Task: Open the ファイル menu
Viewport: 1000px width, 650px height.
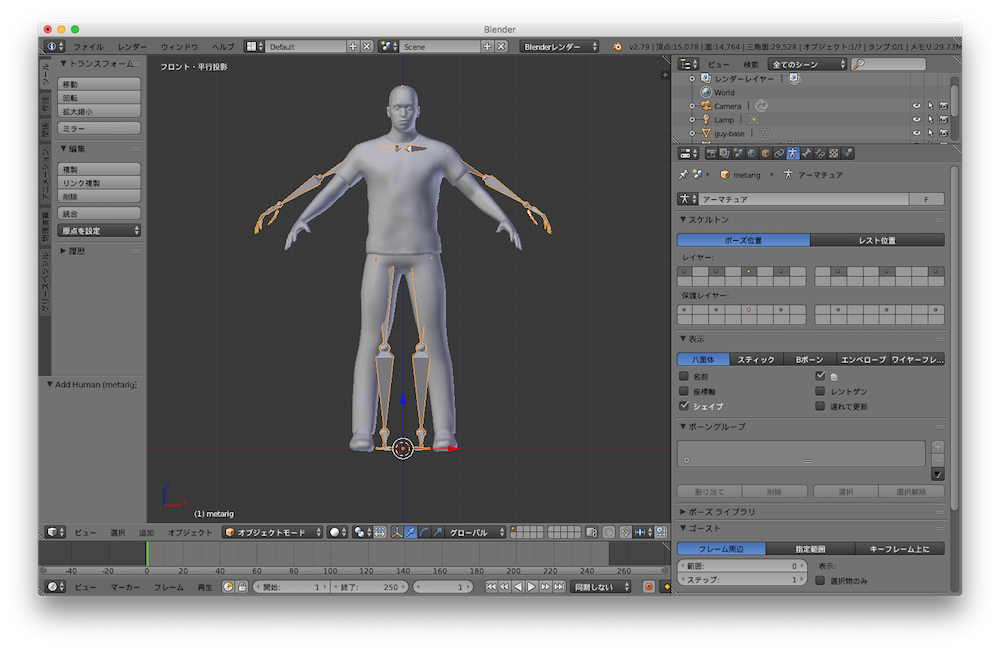Action: point(88,47)
